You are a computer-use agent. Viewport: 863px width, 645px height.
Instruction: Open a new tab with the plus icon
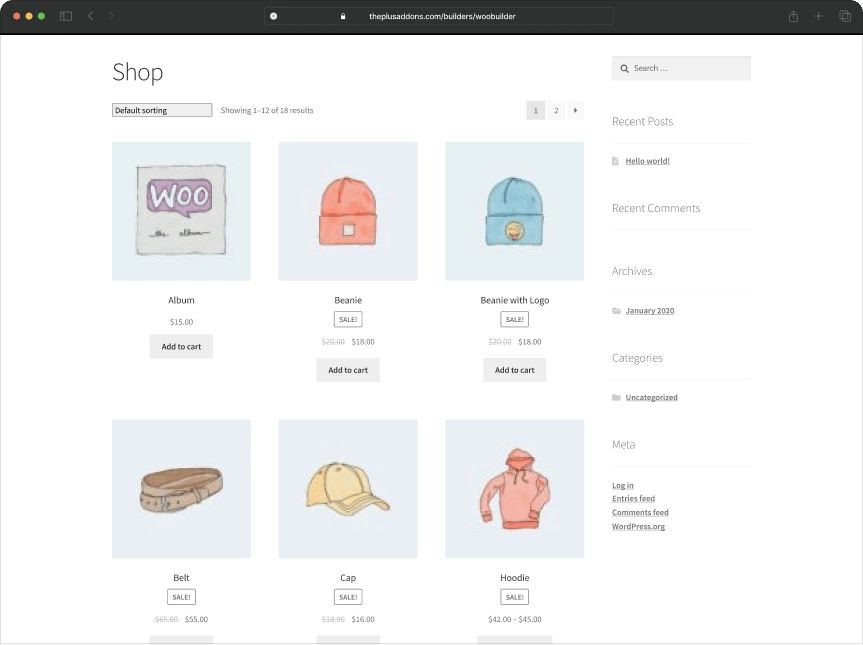pyautogui.click(x=818, y=16)
